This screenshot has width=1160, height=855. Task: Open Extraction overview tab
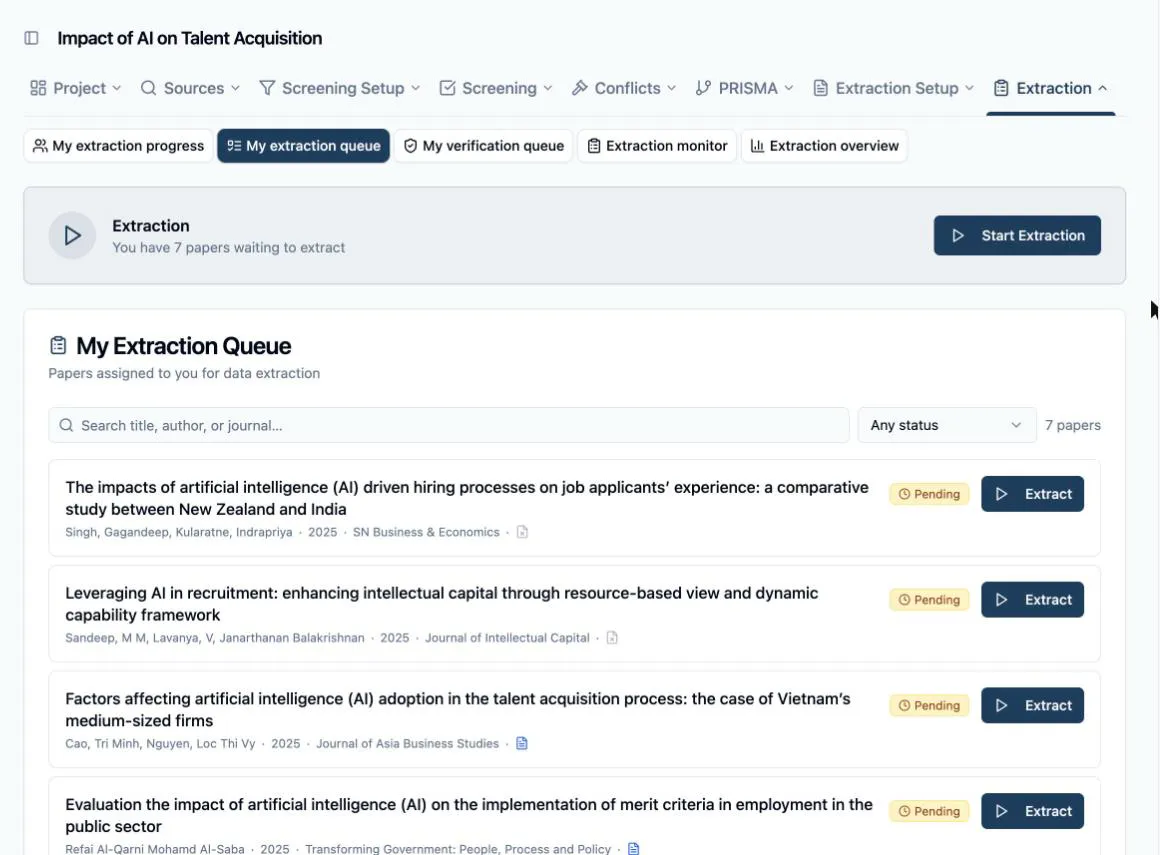(824, 146)
